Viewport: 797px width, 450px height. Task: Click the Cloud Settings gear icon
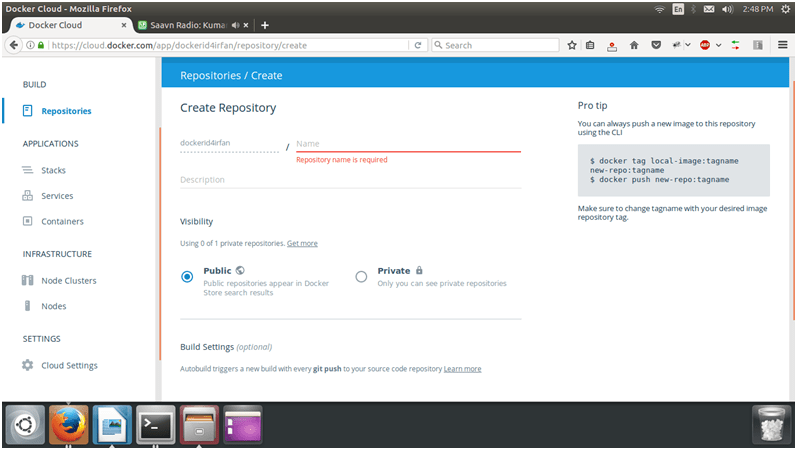click(x=27, y=365)
